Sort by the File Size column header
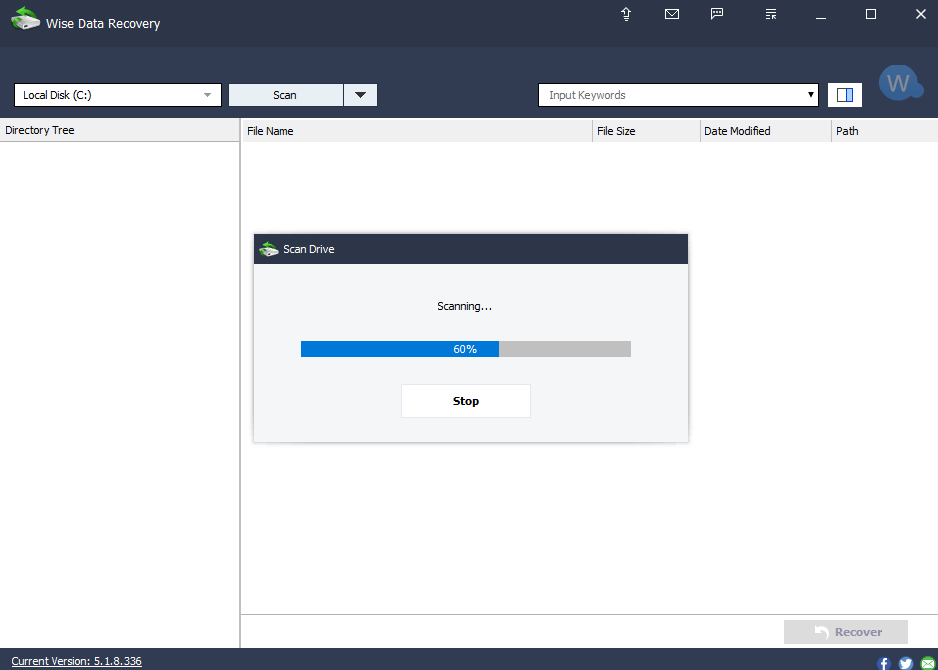 [646, 131]
